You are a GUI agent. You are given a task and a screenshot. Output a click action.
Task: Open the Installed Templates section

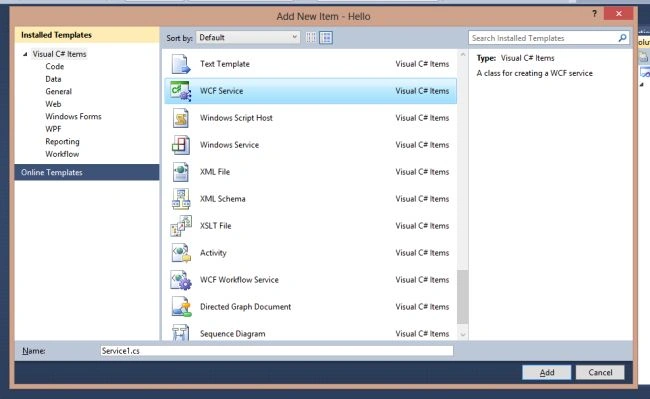87,35
